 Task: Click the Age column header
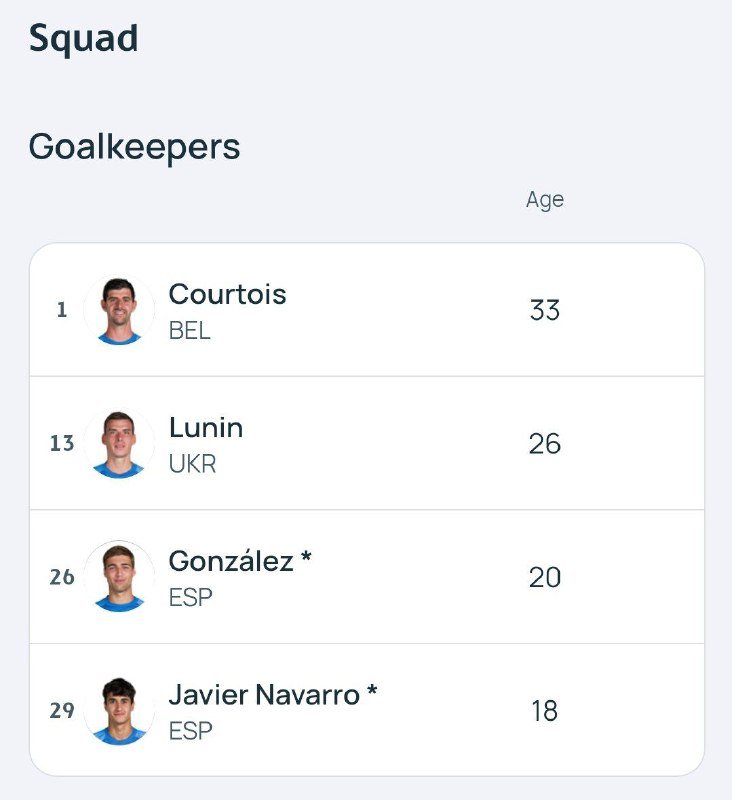point(545,200)
